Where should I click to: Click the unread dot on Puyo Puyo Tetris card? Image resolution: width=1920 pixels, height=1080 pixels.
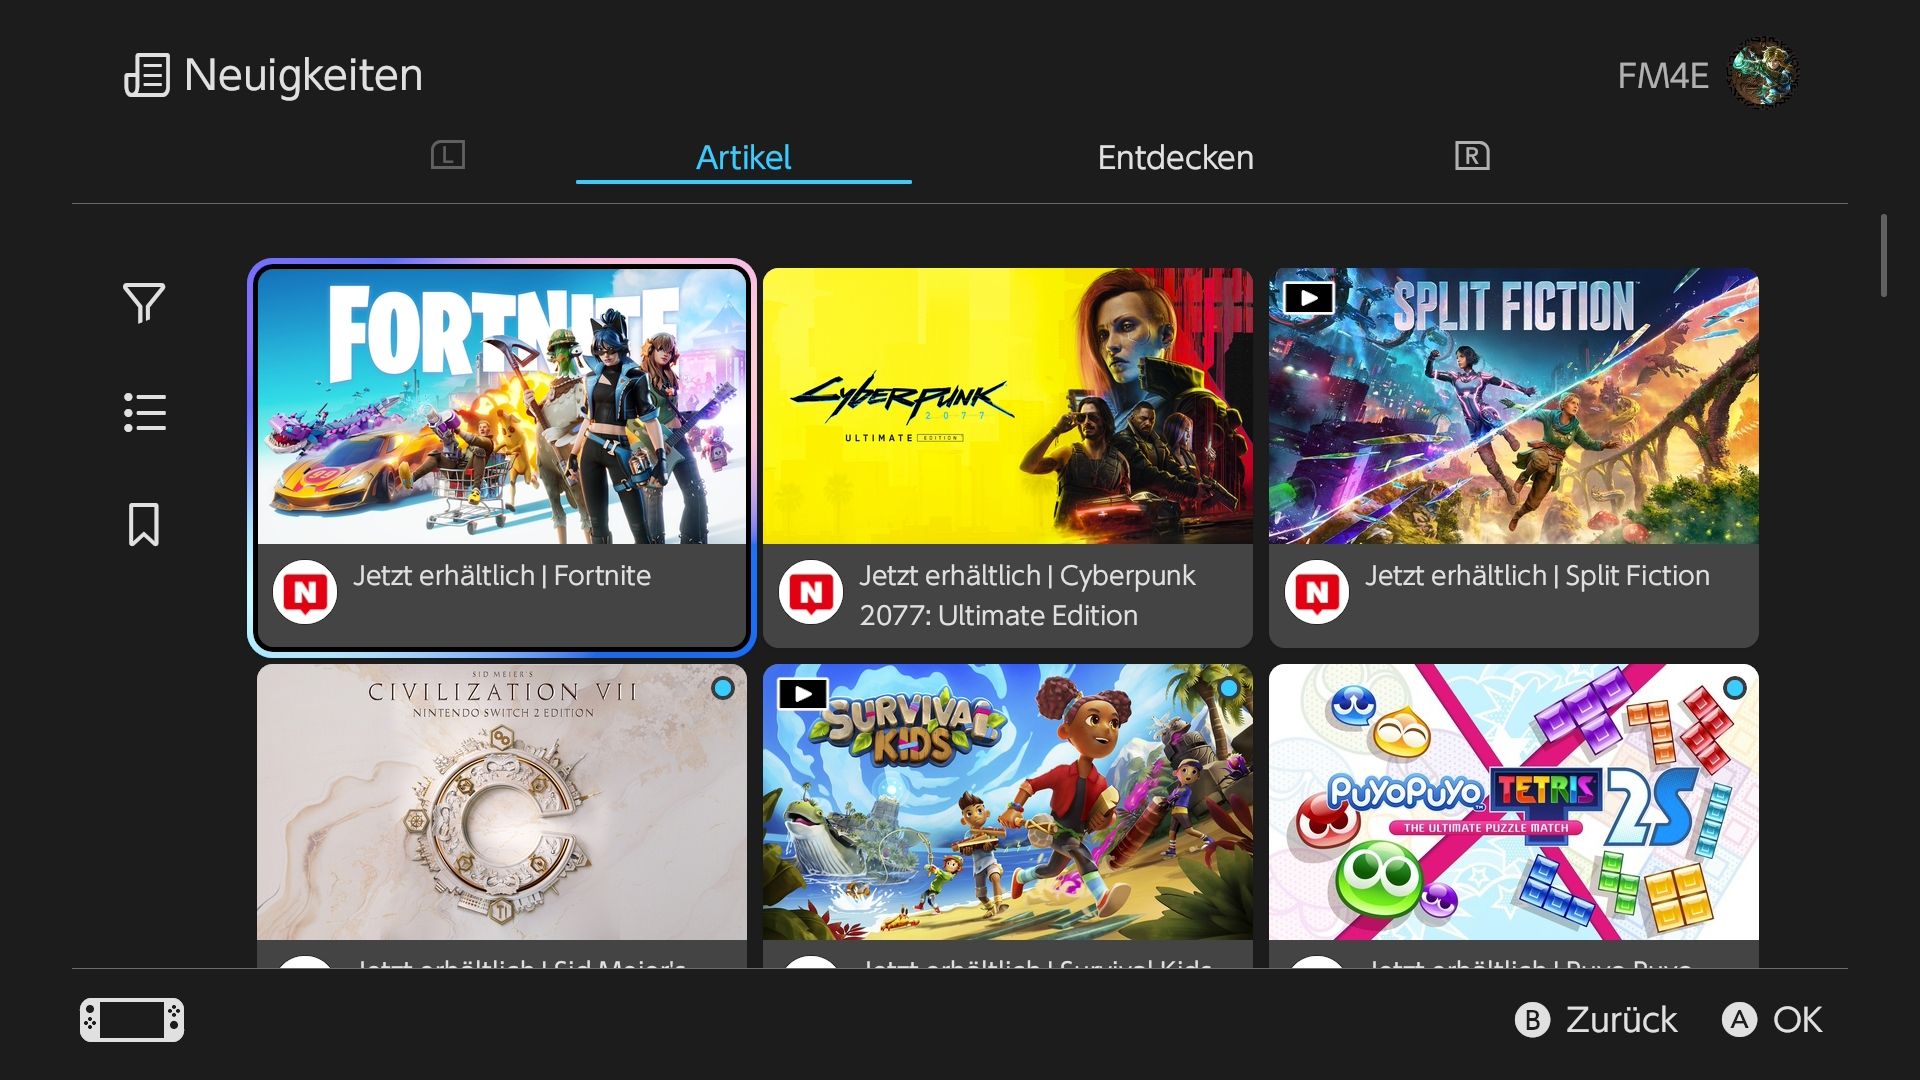1735,688
